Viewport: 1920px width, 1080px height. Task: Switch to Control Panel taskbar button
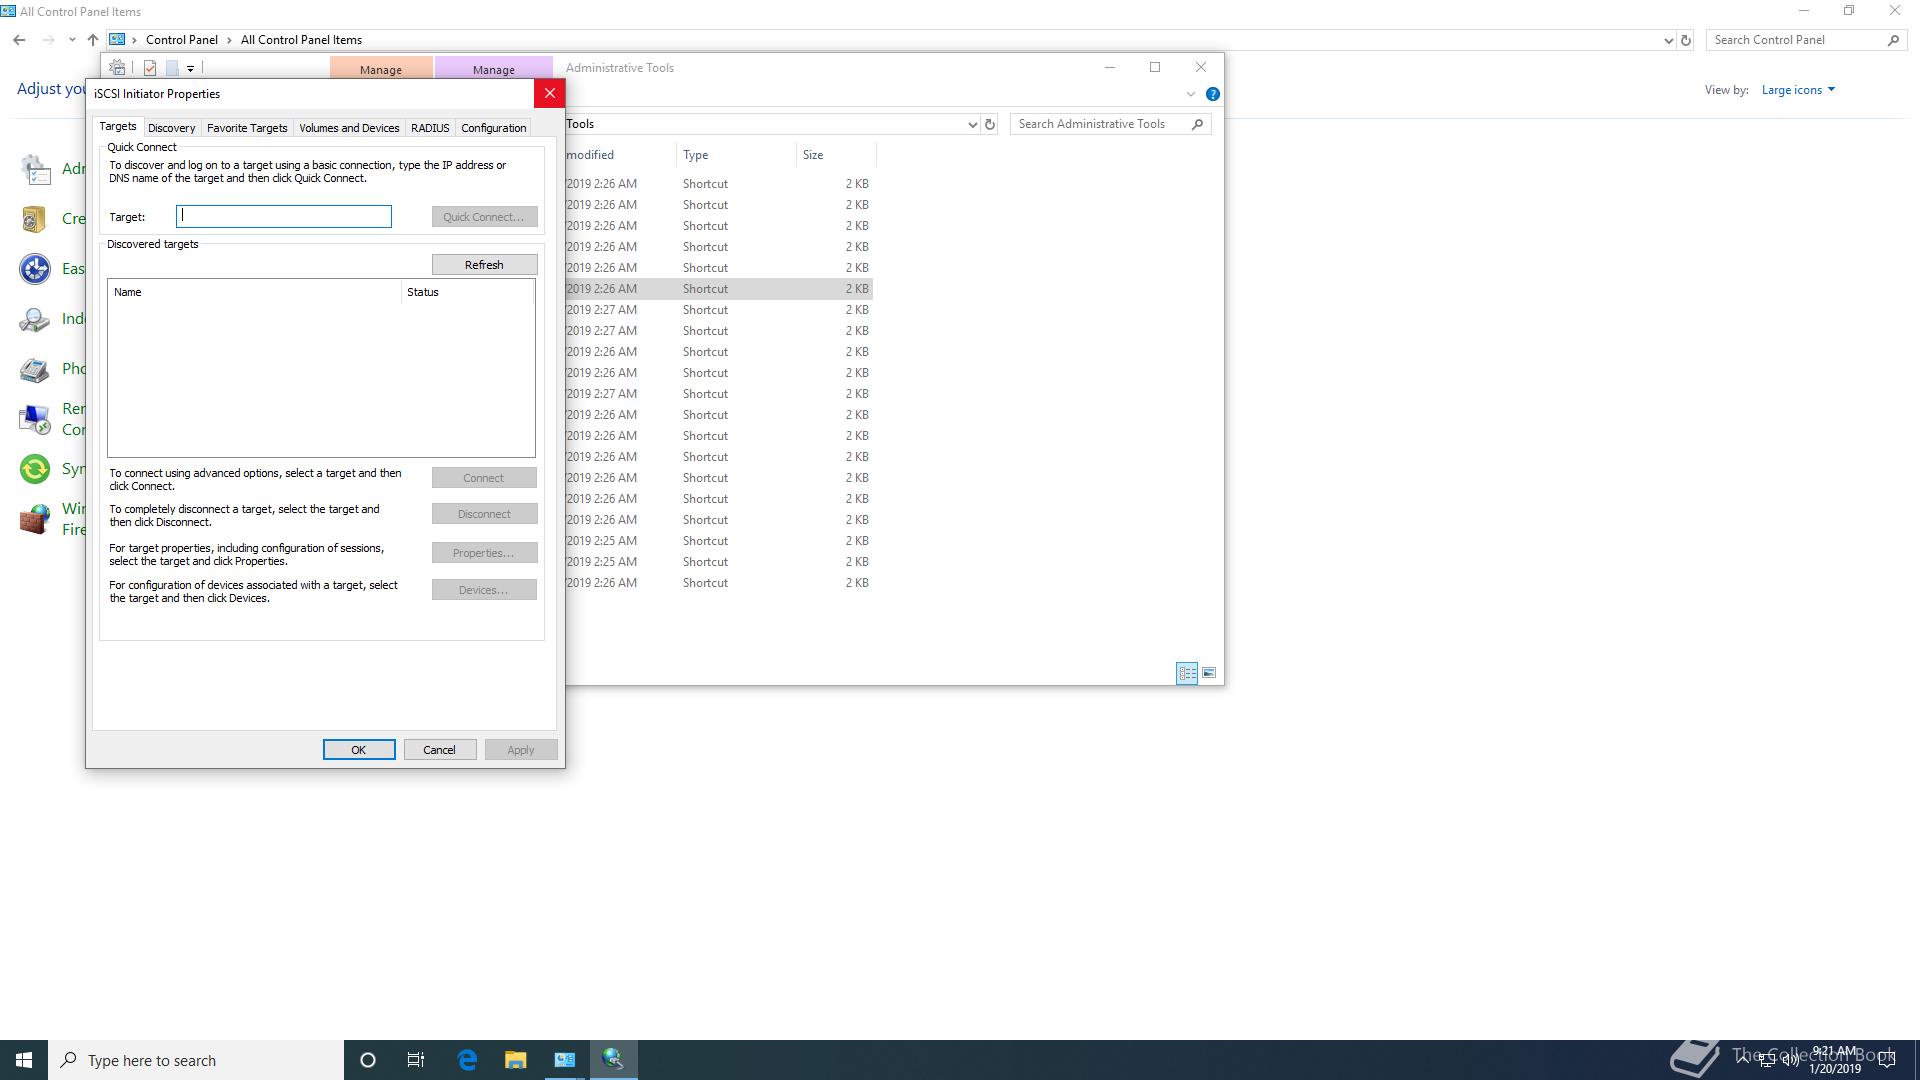tap(564, 1060)
